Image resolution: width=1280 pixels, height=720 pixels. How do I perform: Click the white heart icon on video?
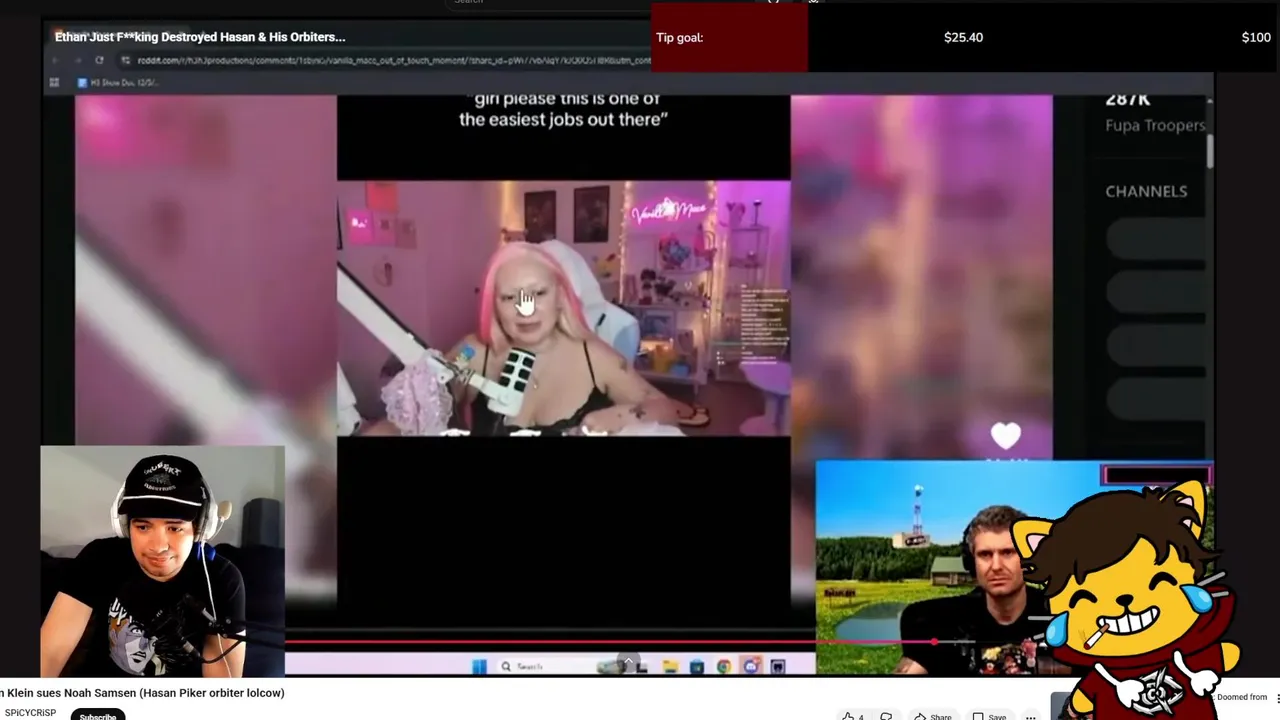1006,436
